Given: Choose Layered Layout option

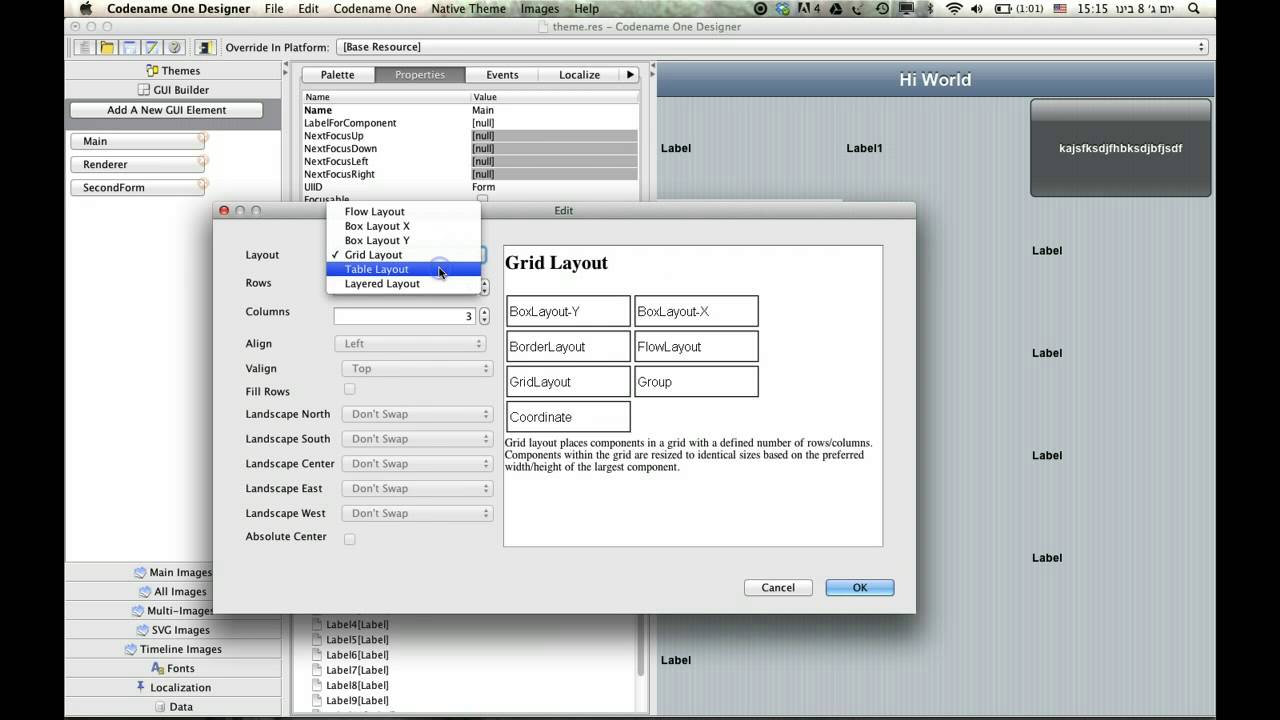Looking at the screenshot, I should 403,284.
